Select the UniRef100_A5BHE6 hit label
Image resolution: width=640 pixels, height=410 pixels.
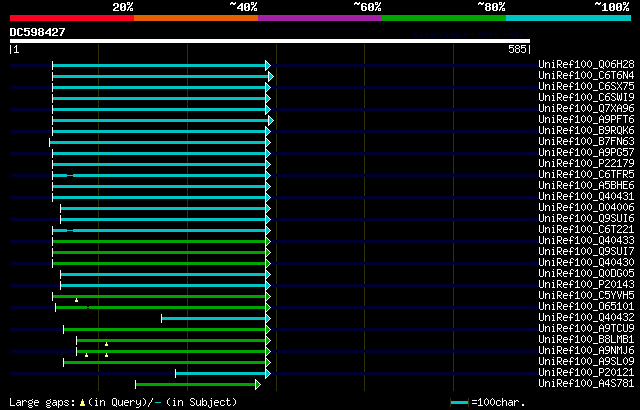tap(587, 186)
